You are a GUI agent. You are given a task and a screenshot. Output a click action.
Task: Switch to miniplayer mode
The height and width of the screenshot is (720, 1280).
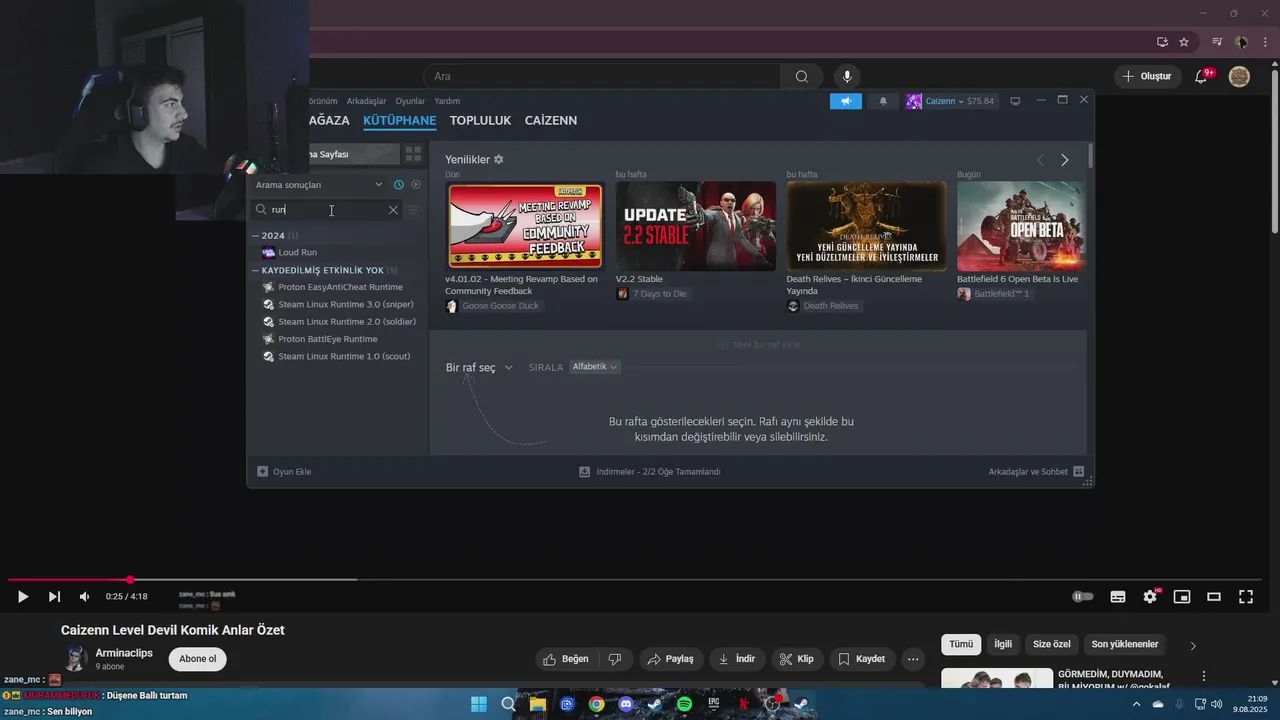coord(1182,597)
